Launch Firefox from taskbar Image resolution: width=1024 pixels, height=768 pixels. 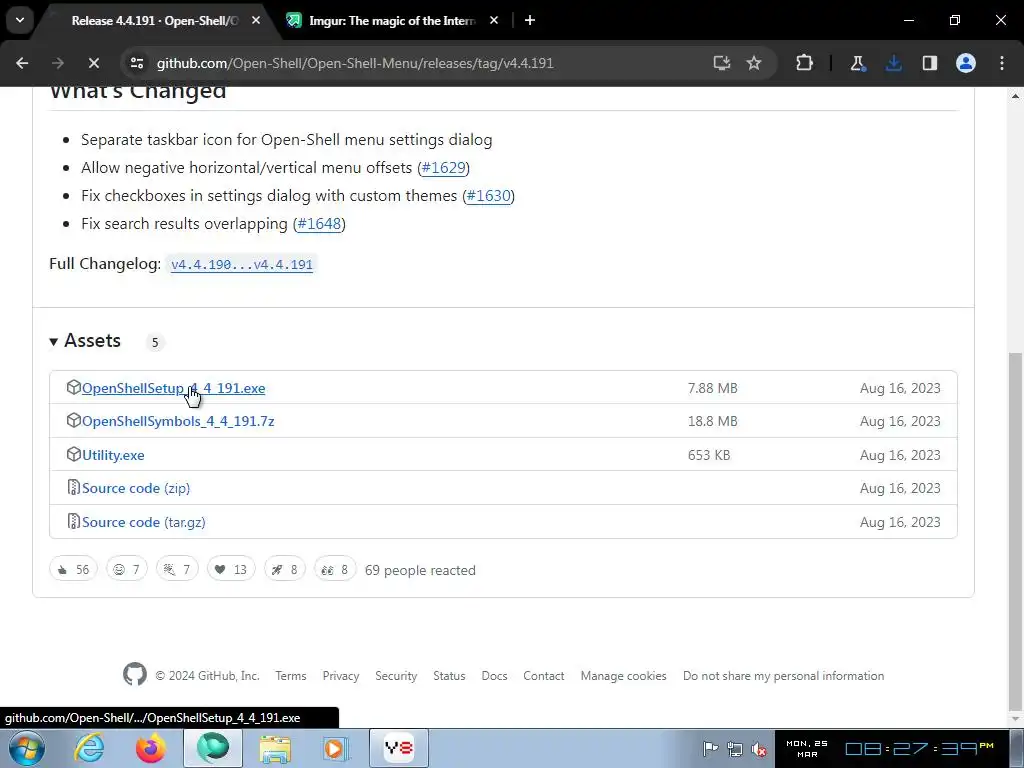[x=151, y=748]
